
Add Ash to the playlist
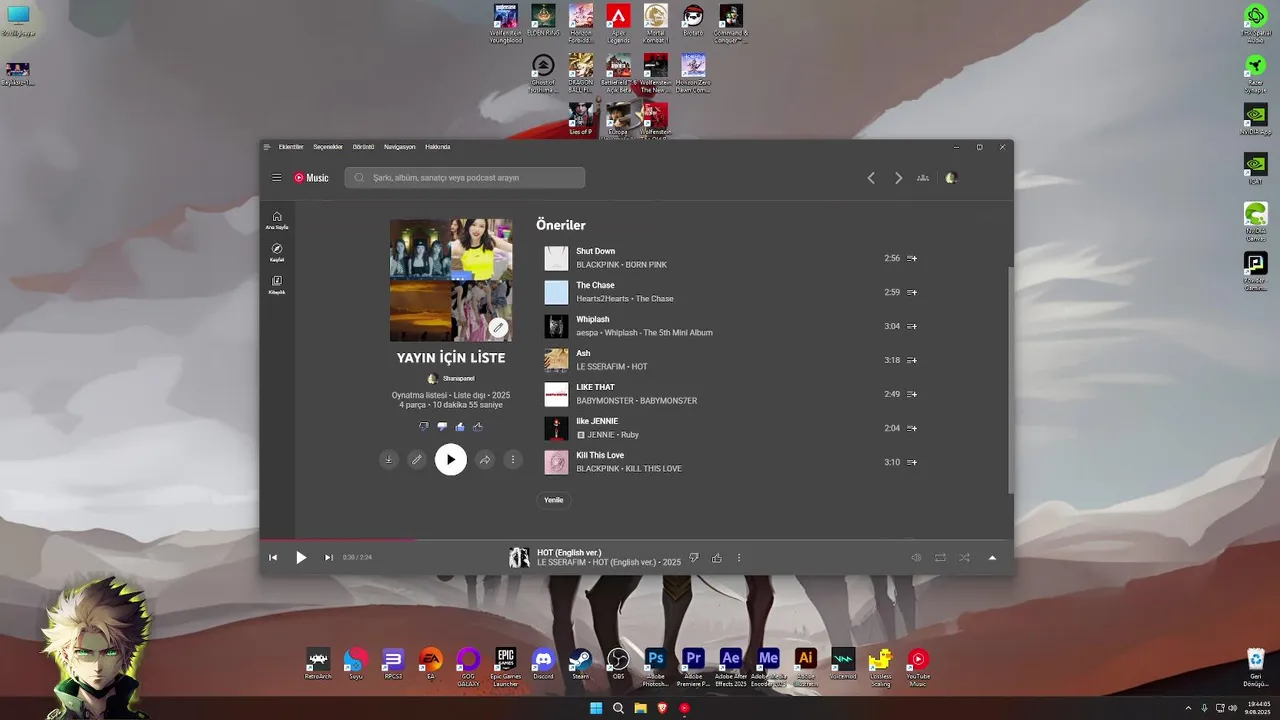[912, 360]
